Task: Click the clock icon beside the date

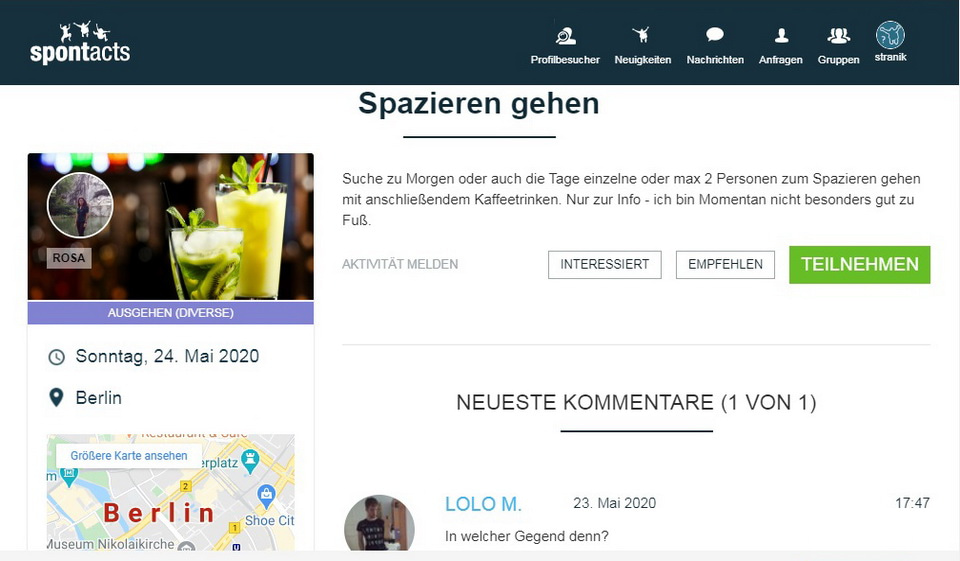Action: click(57, 357)
